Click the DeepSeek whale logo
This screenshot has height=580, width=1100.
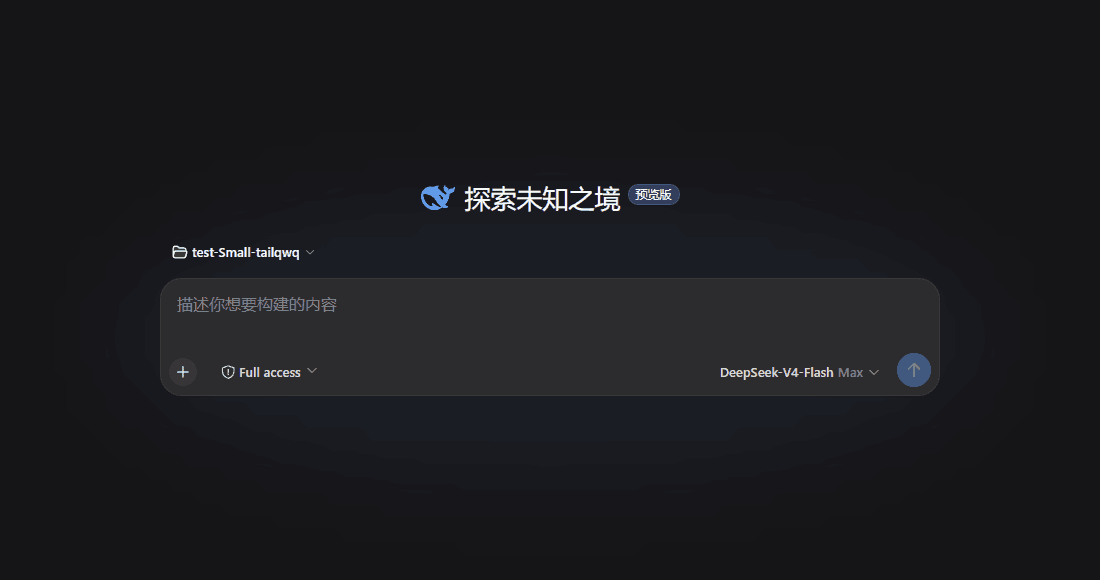[438, 198]
